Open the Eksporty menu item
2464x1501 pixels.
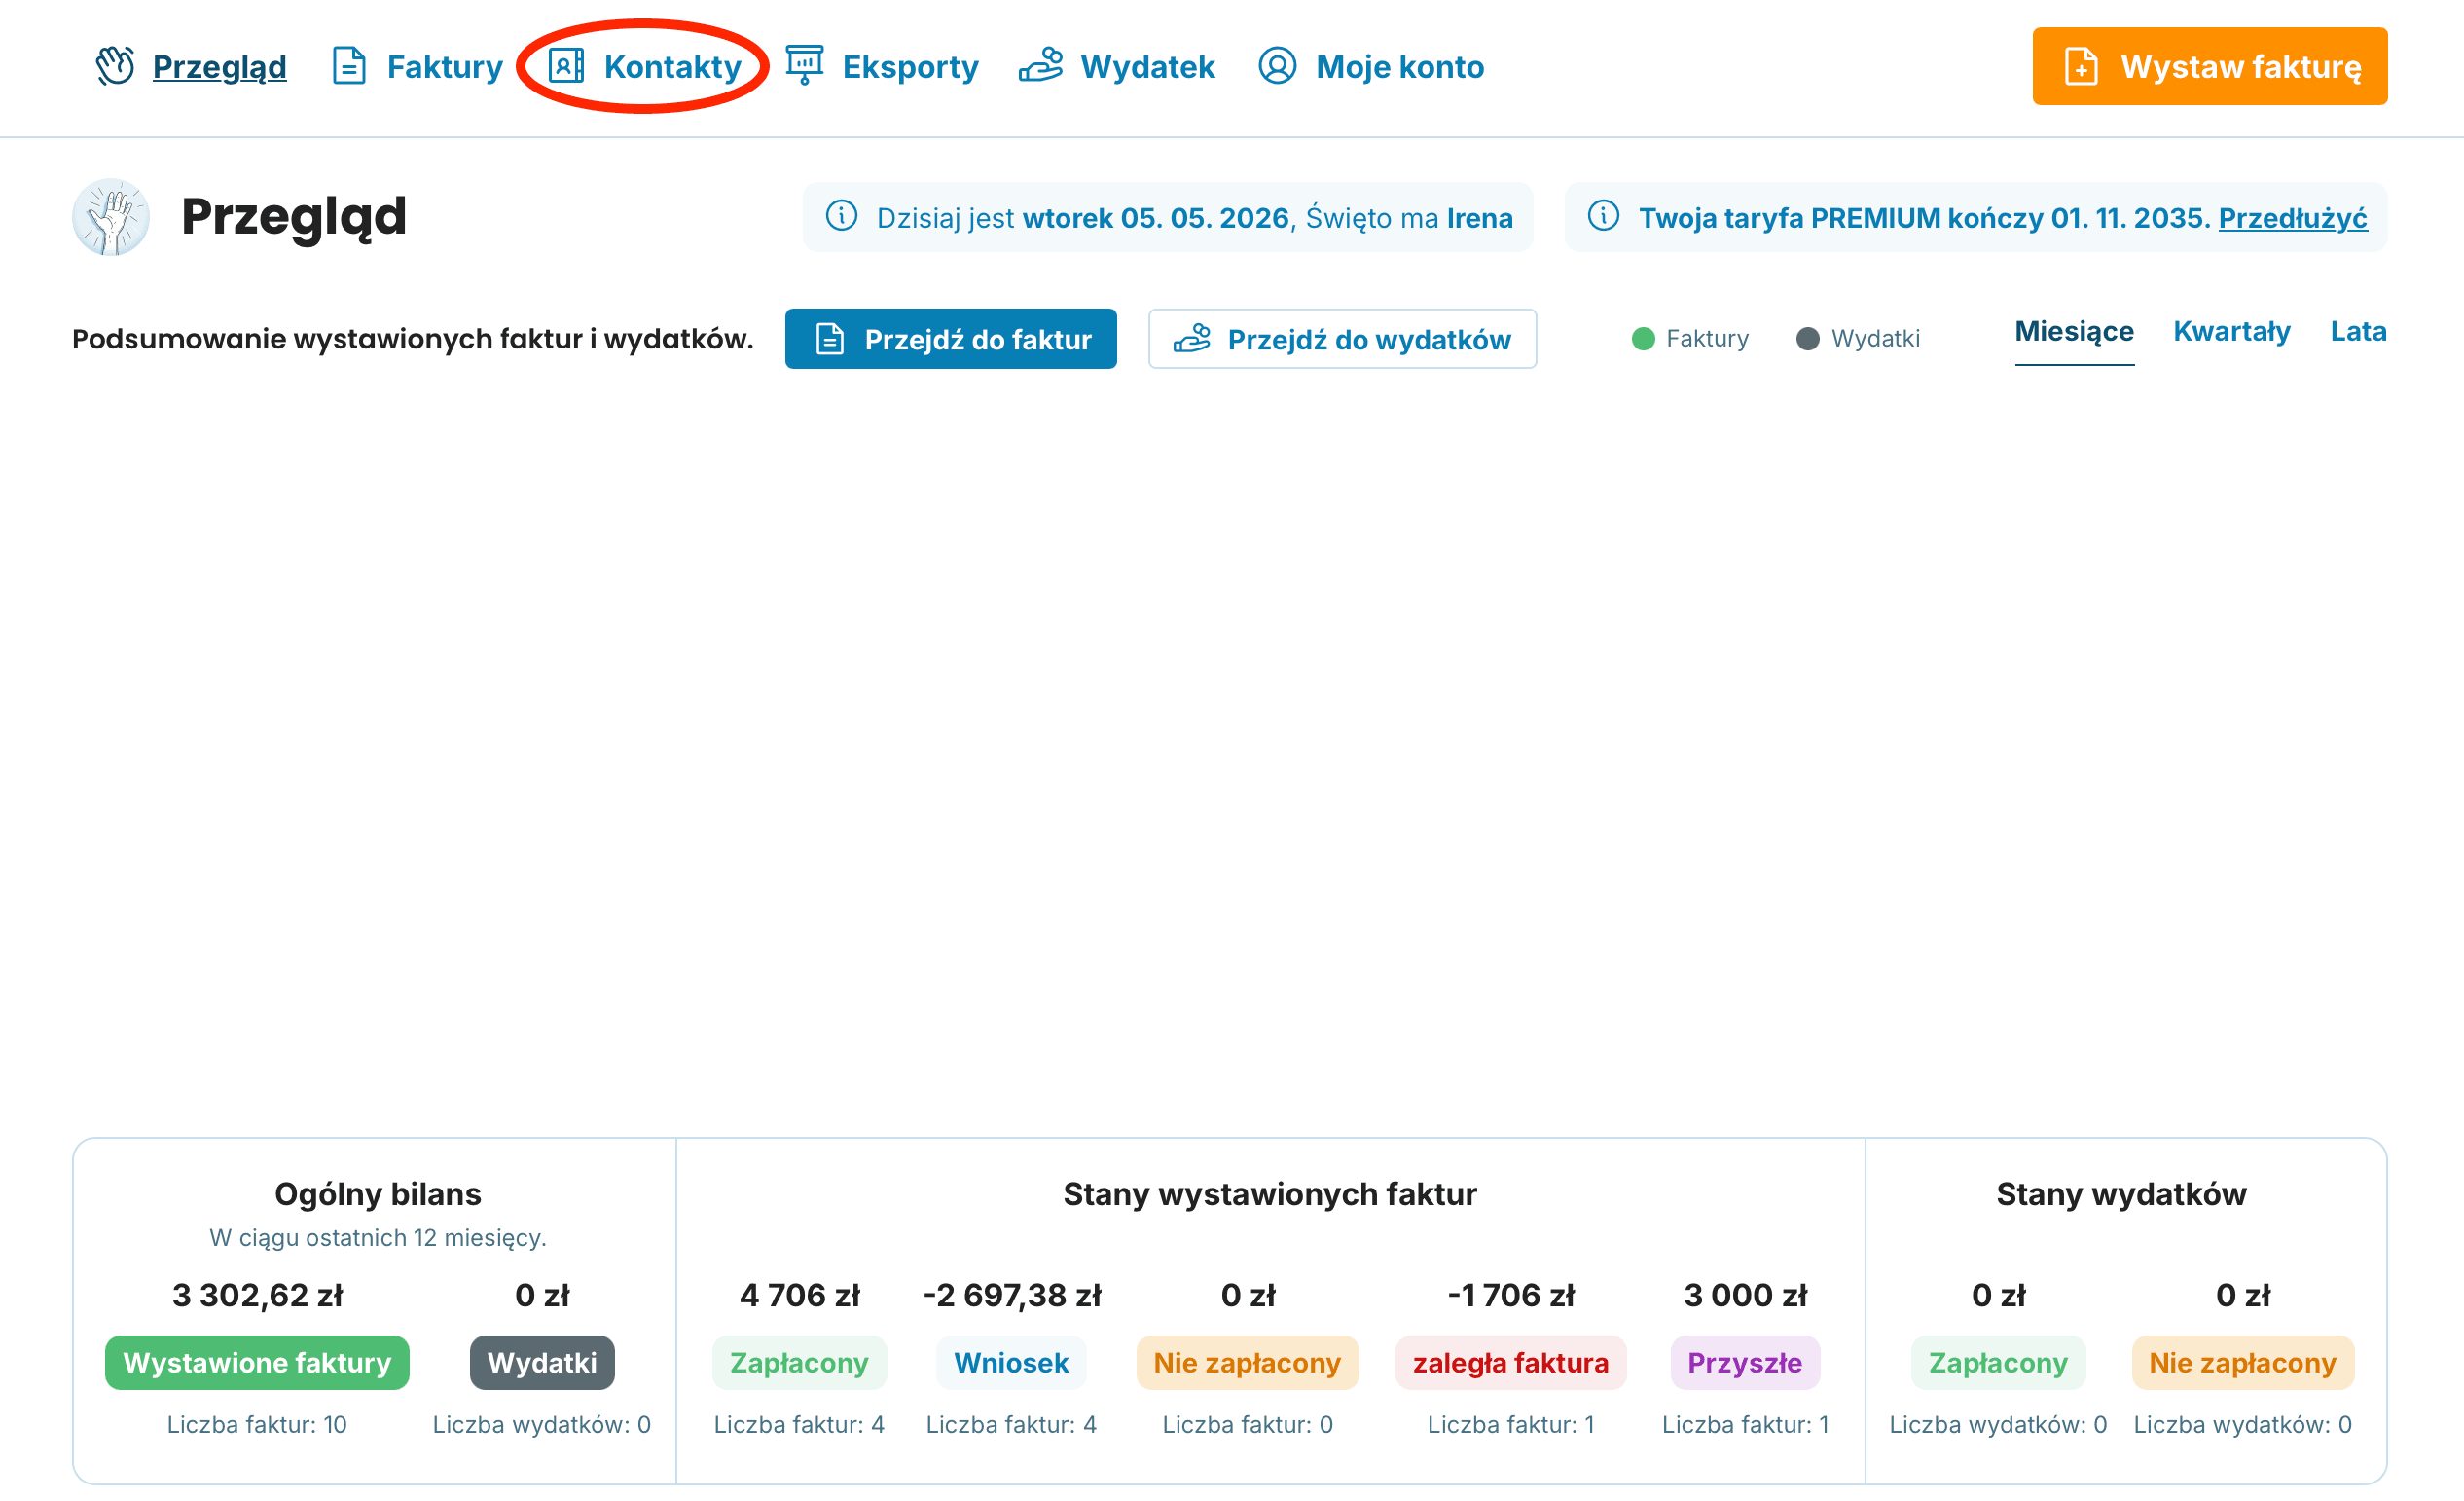tap(882, 66)
